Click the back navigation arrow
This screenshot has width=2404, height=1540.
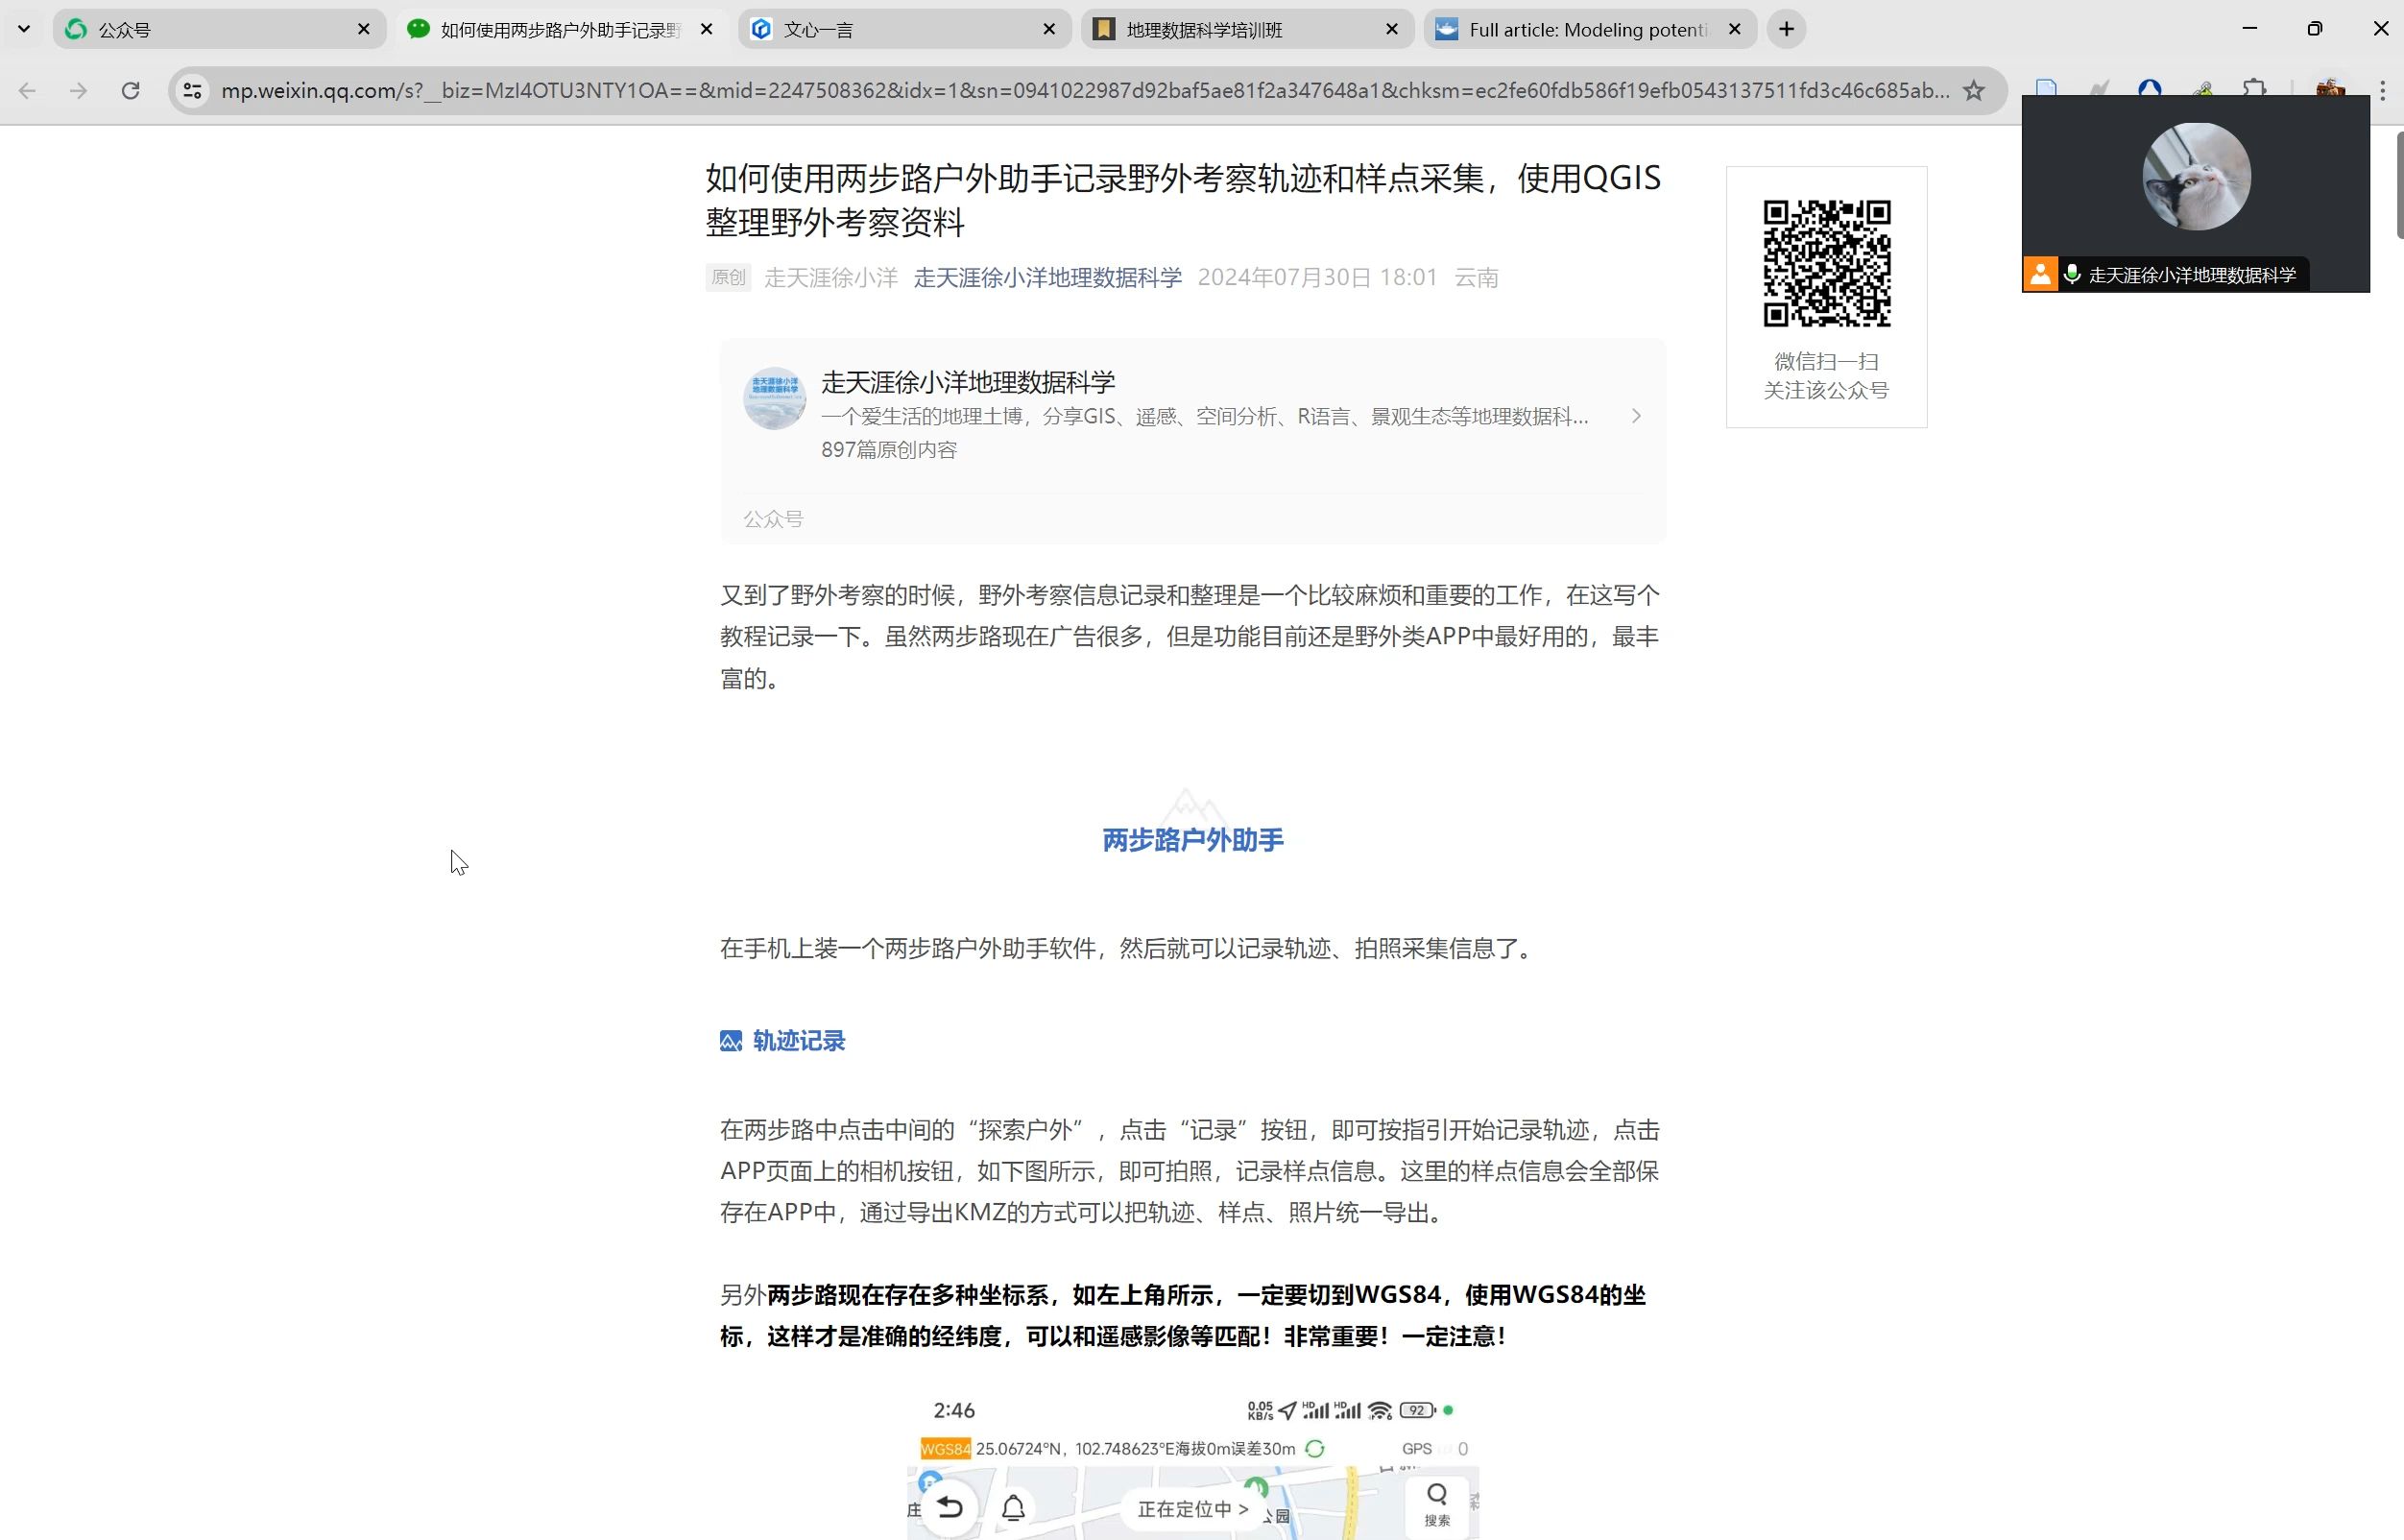coord(27,91)
